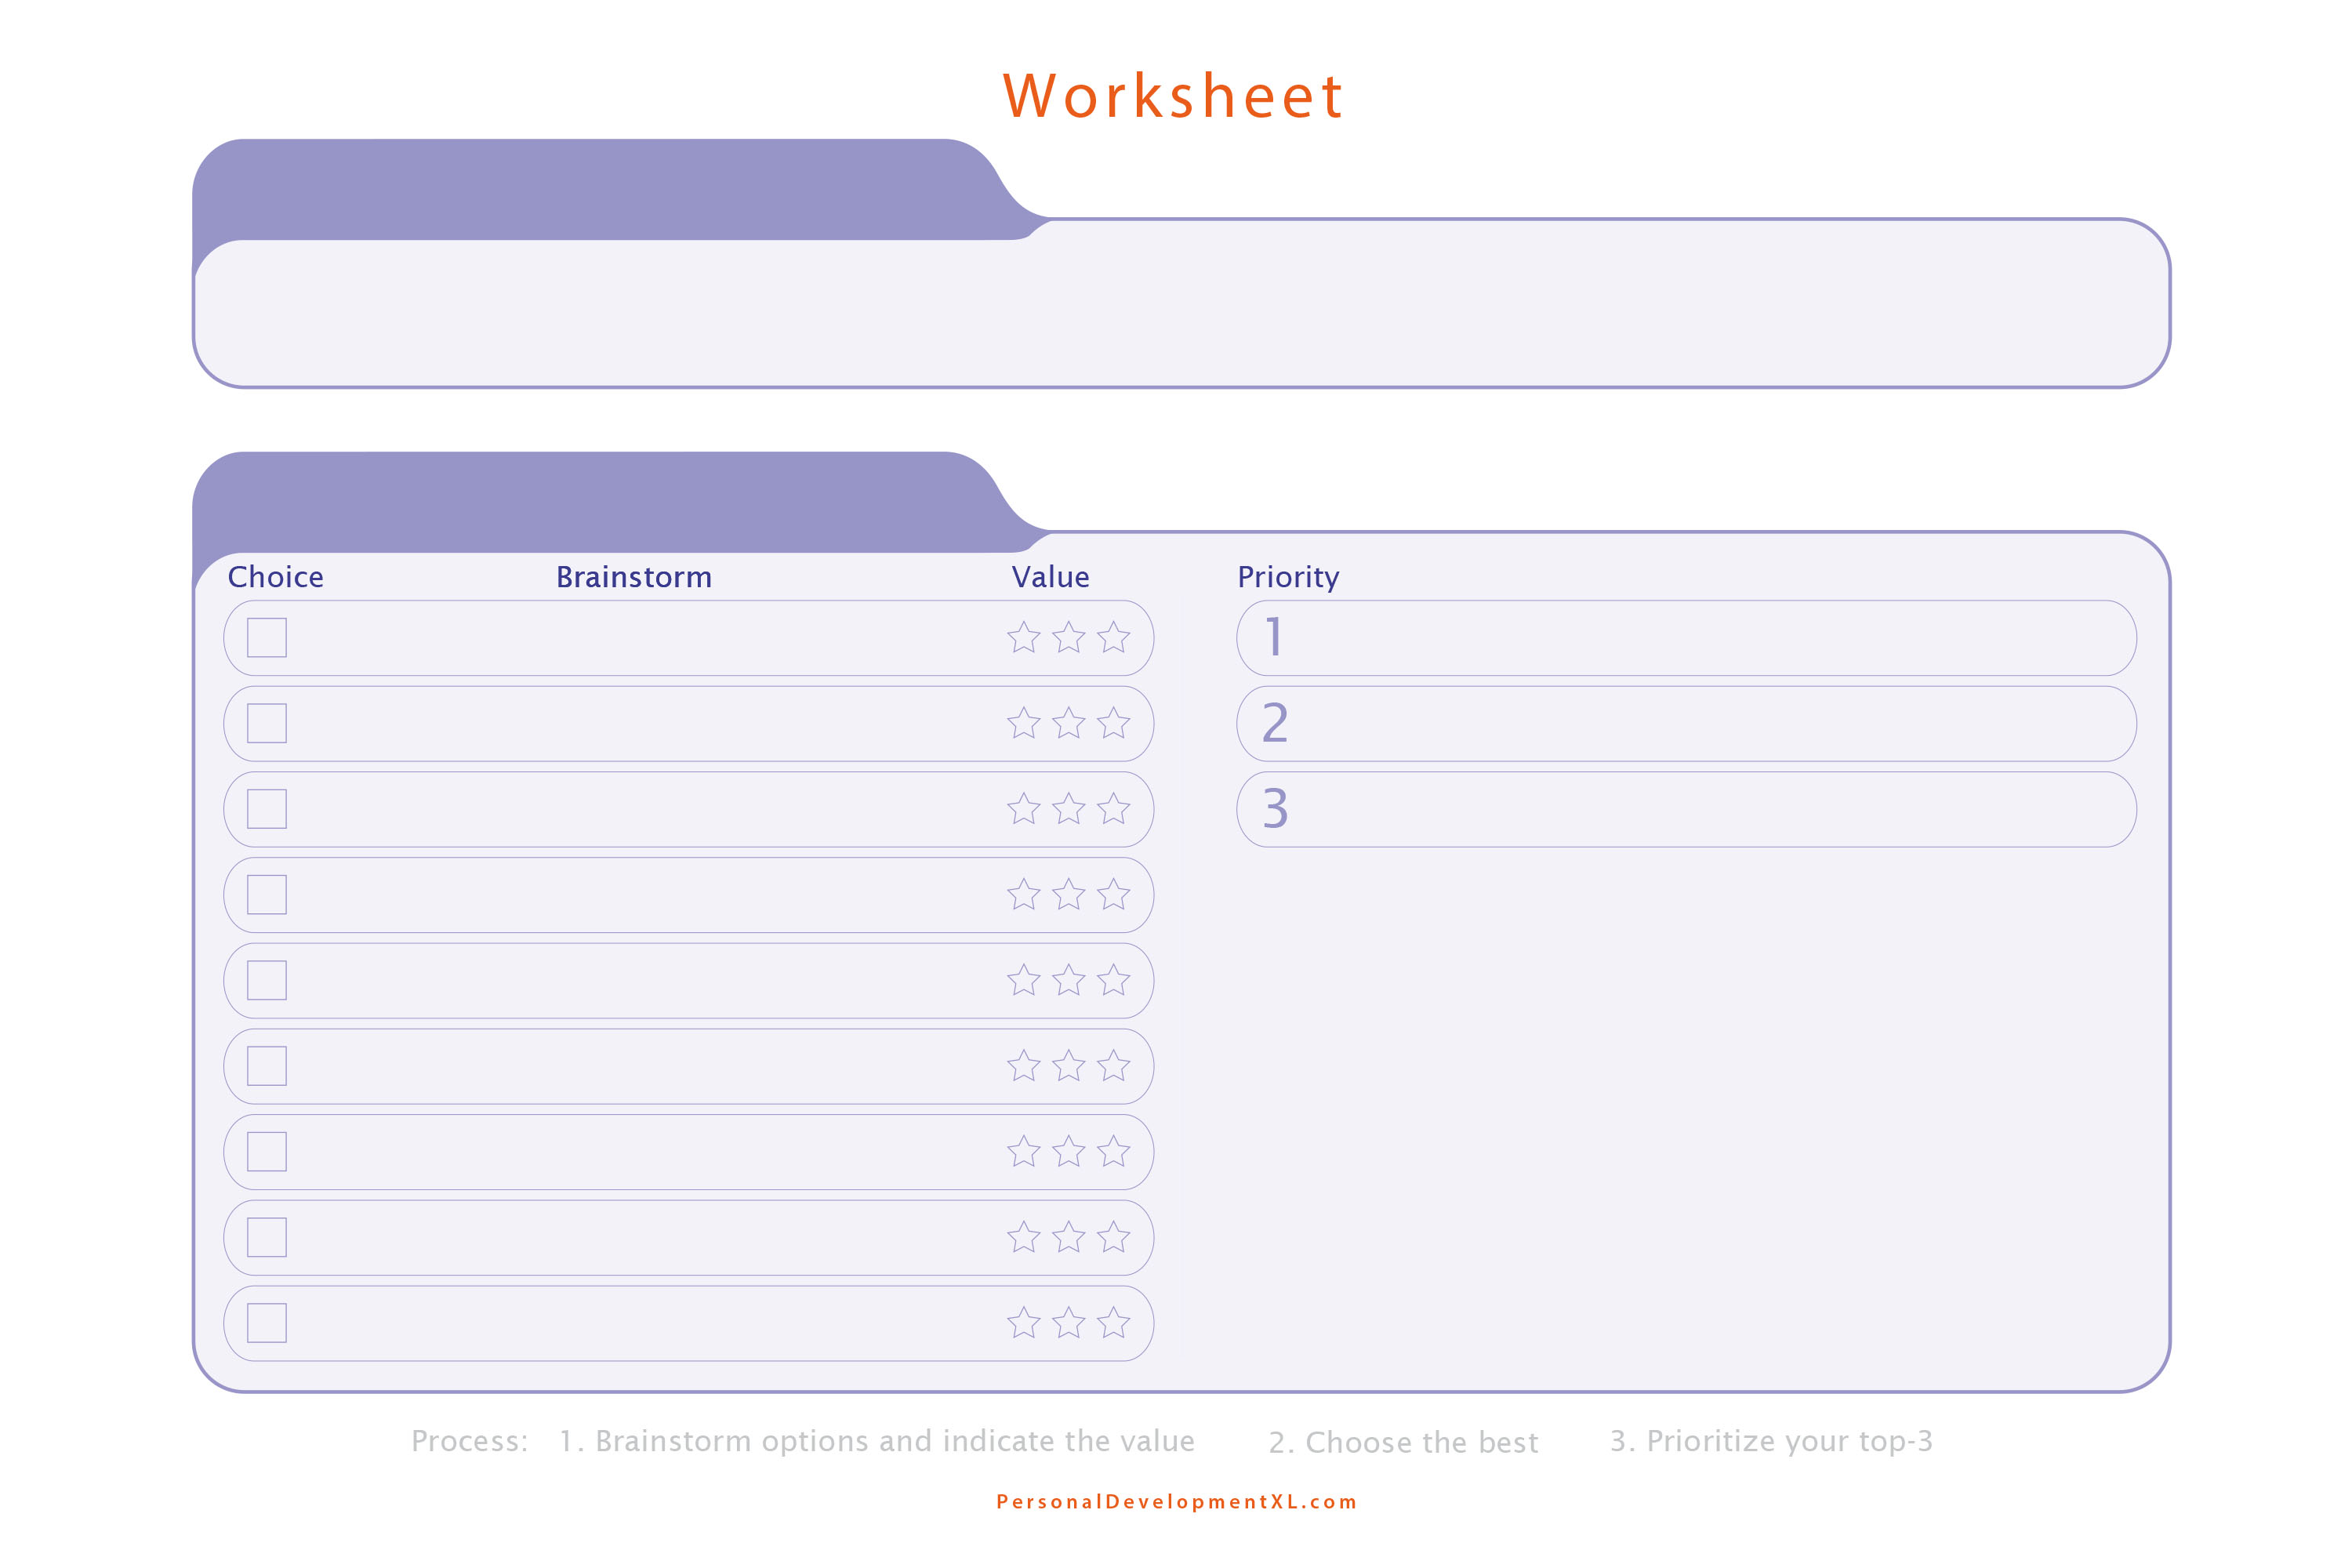Viewport: 2352px width, 1568px height.
Task: Tick the Choice checkbox in the third row
Action: pyautogui.click(x=267, y=809)
